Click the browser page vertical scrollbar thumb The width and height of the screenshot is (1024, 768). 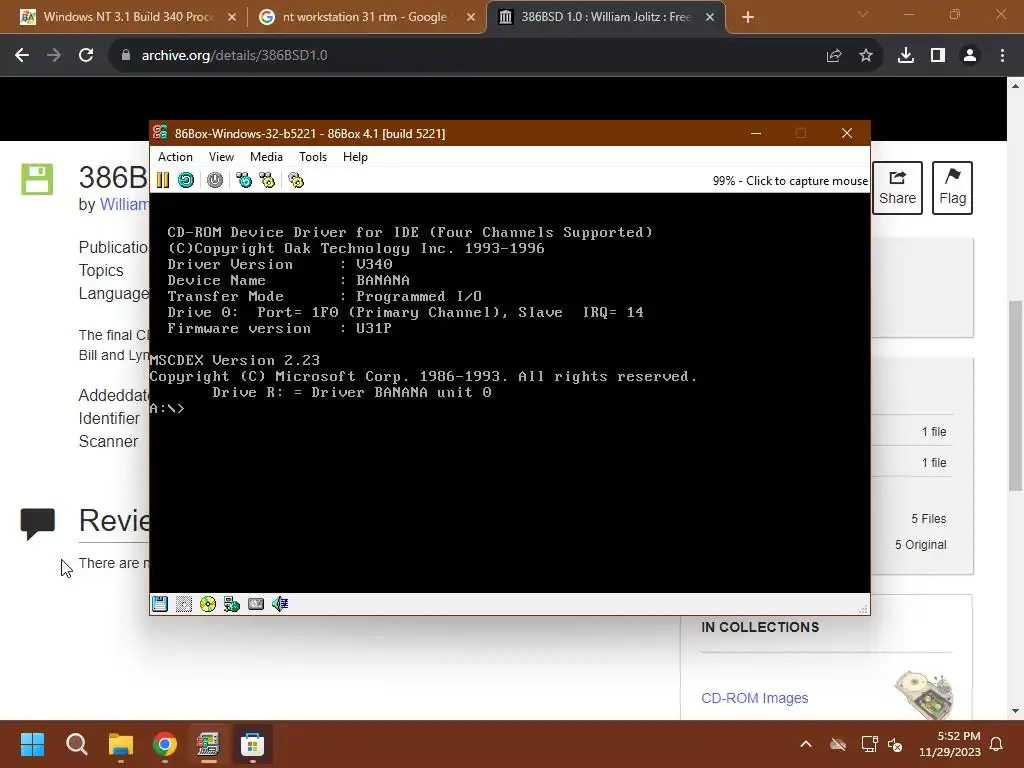coord(1015,394)
